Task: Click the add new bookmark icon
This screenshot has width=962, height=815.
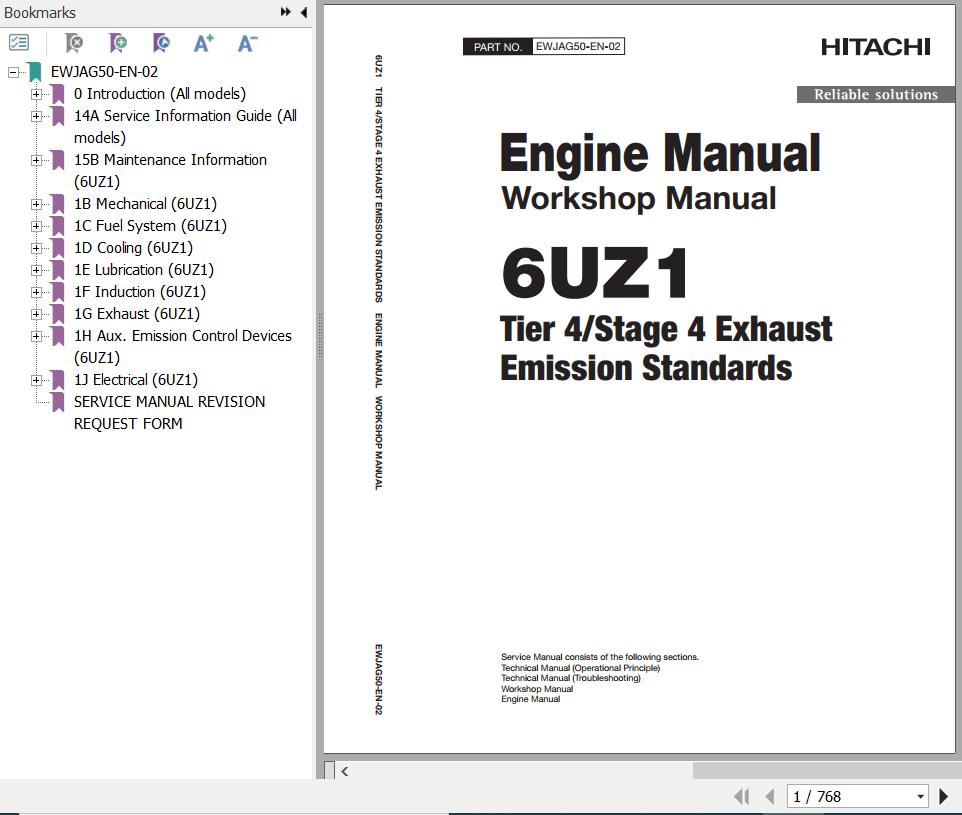Action: 117,43
